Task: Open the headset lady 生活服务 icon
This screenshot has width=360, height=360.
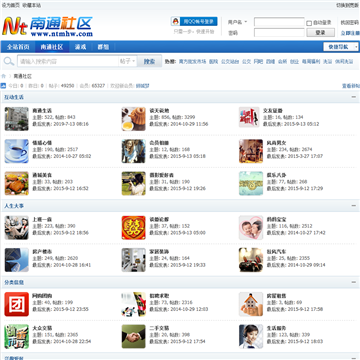Action: pos(251,336)
